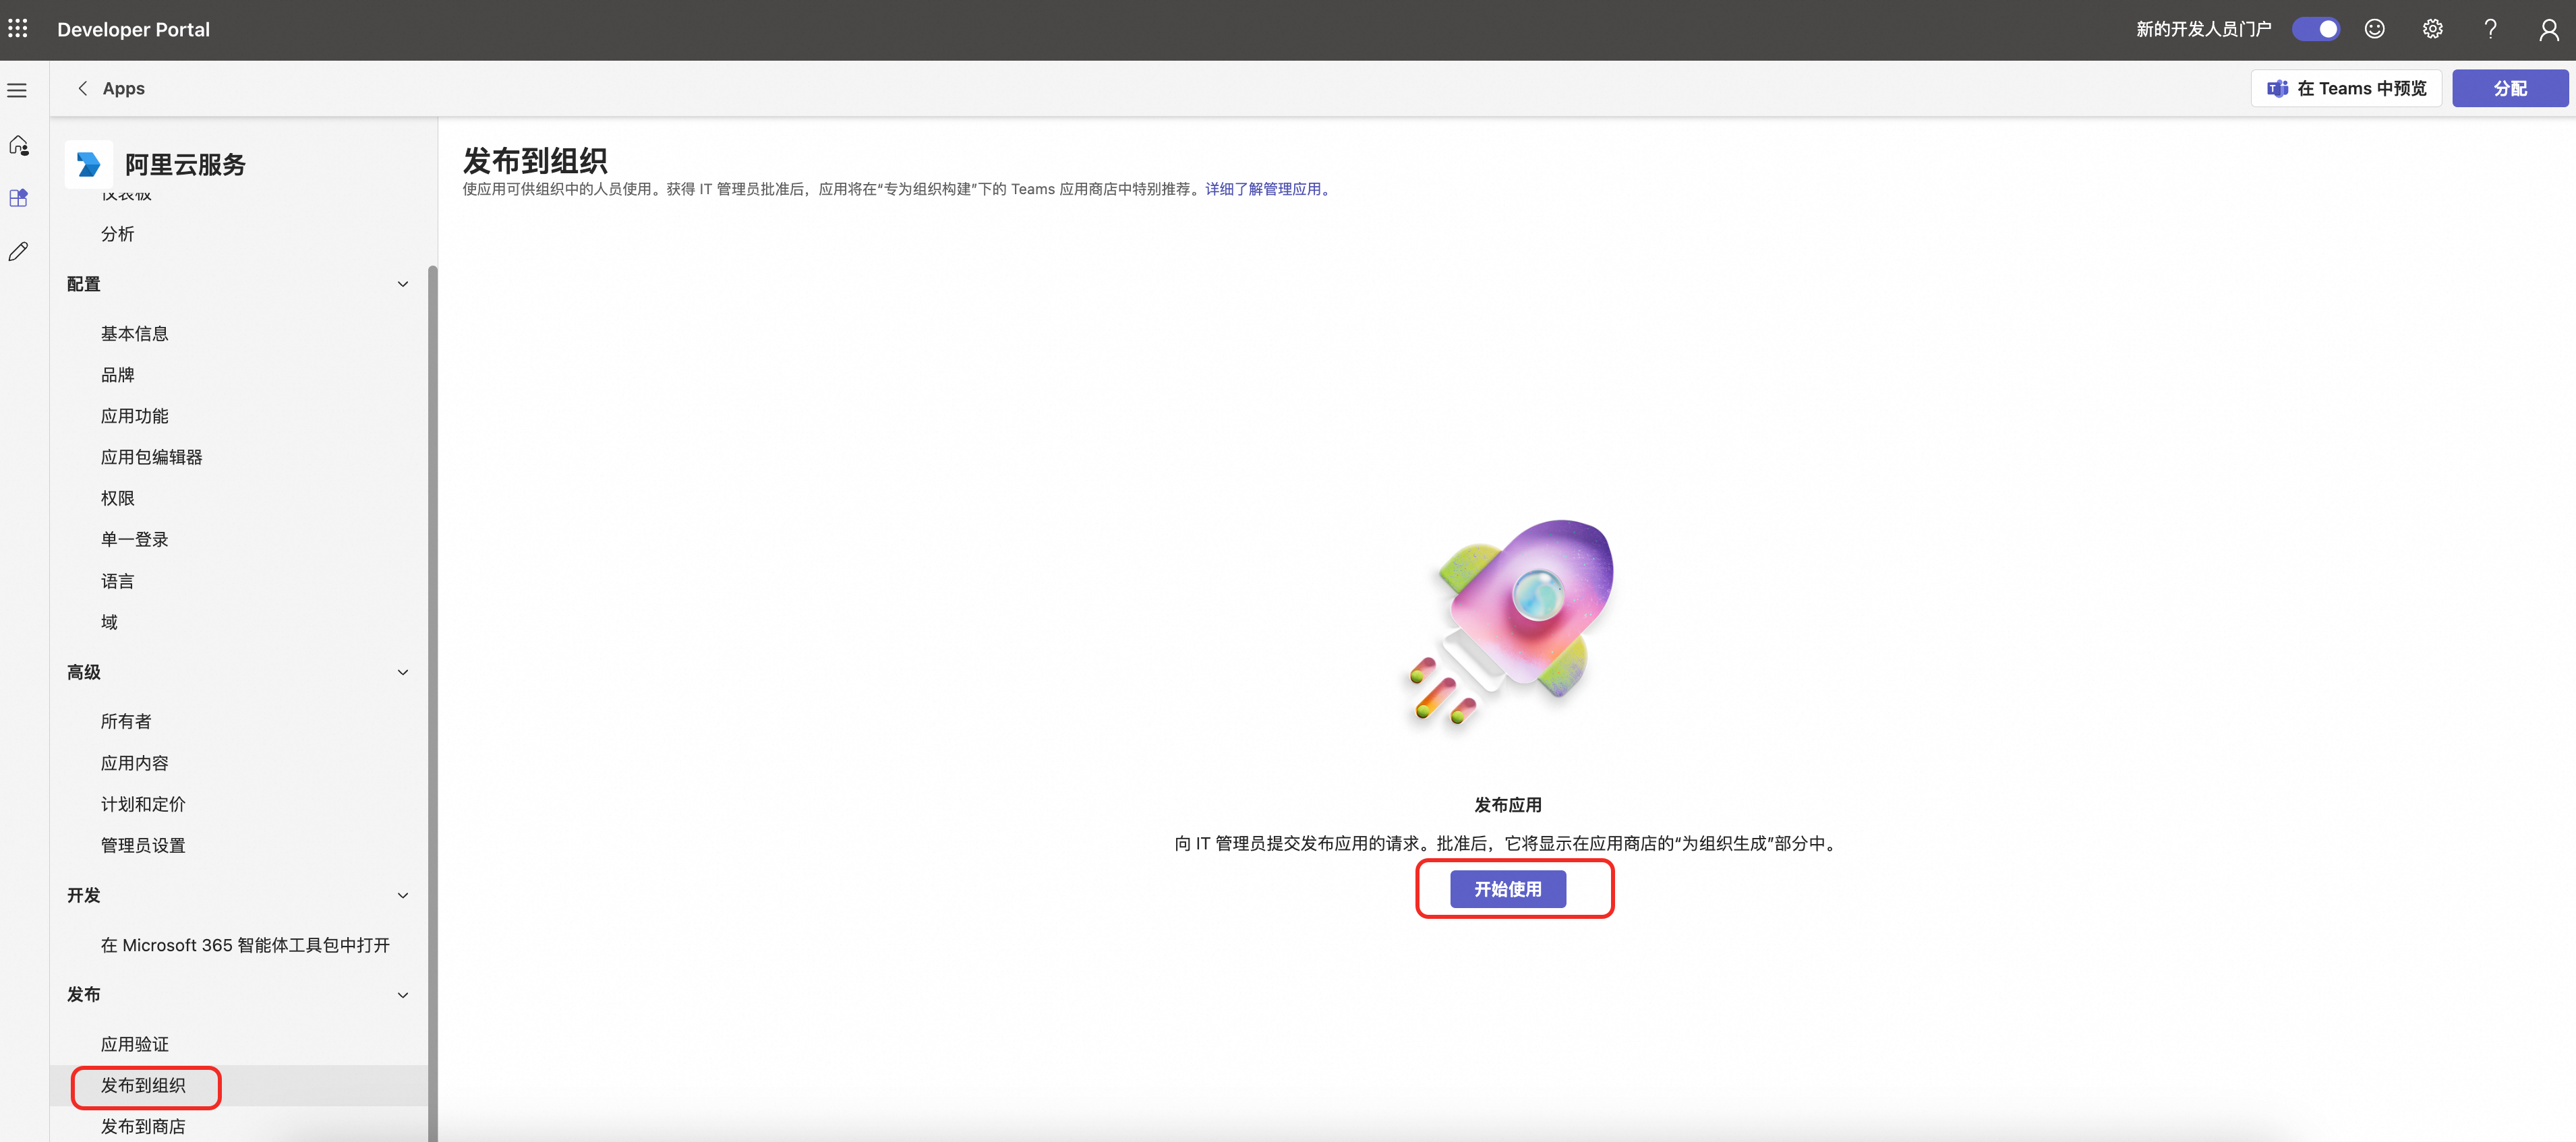Open 发布到商店 menu item
This screenshot has width=2576, height=1142.
(143, 1126)
